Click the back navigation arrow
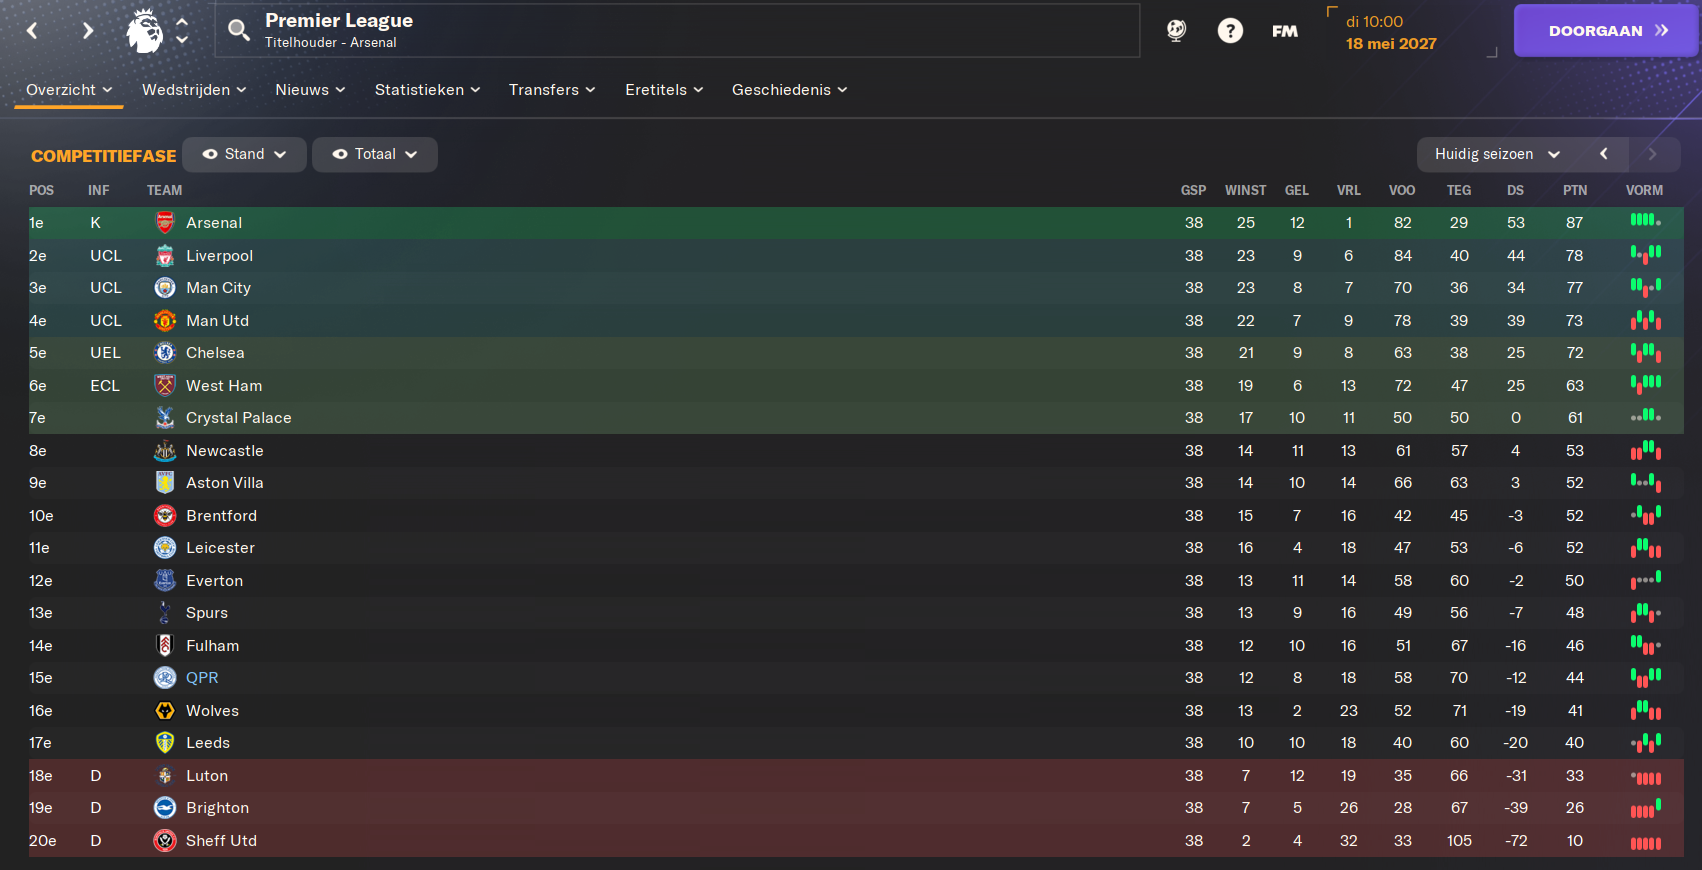Image resolution: width=1702 pixels, height=870 pixels. (x=32, y=31)
